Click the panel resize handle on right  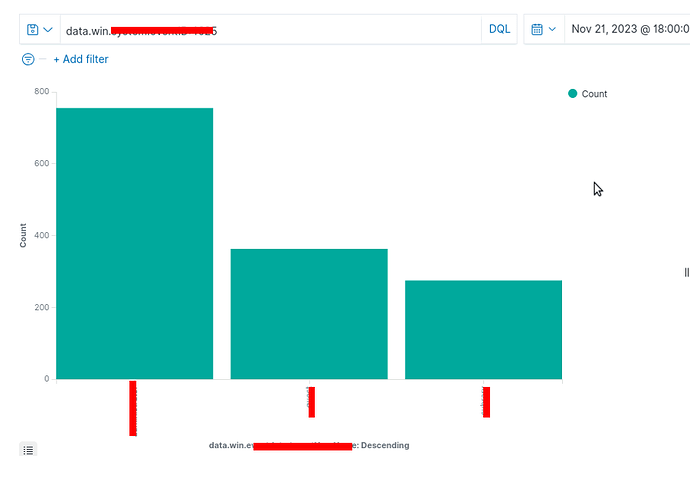coord(686,273)
